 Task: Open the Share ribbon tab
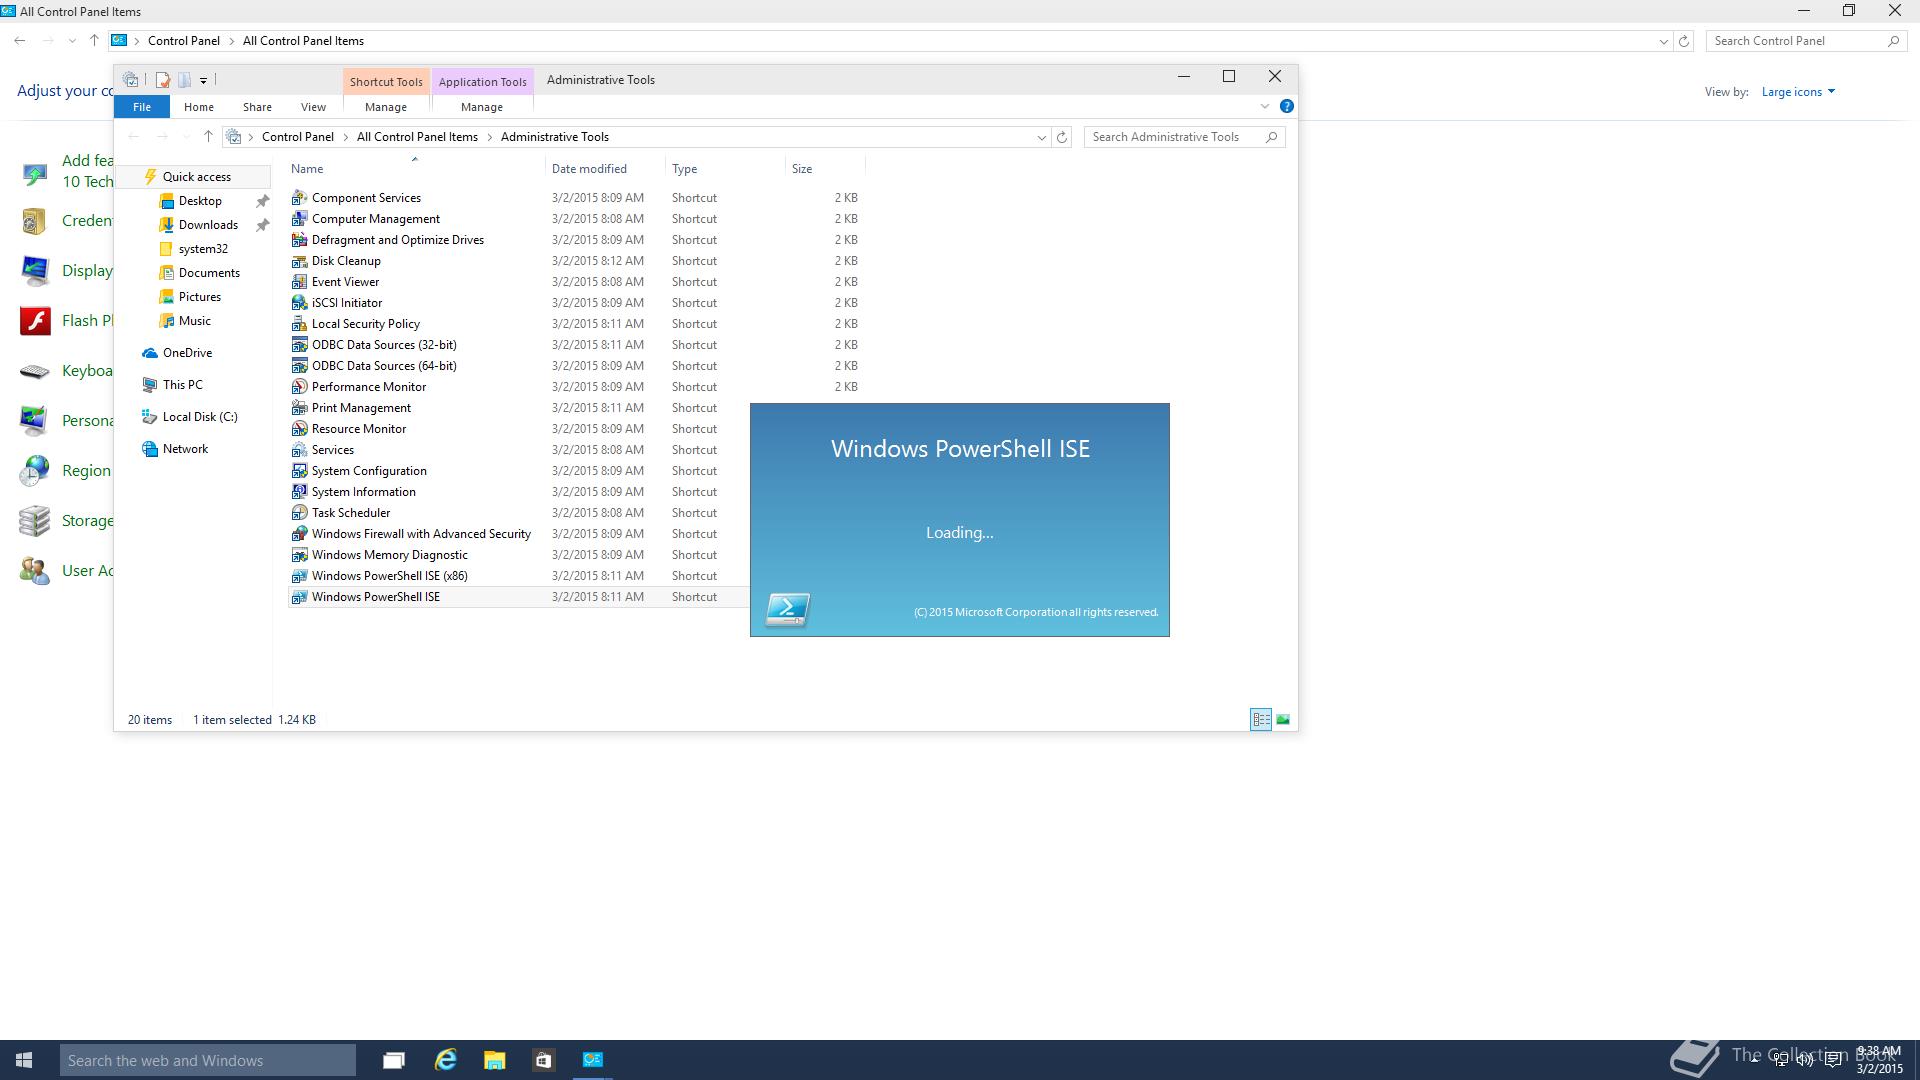(257, 107)
